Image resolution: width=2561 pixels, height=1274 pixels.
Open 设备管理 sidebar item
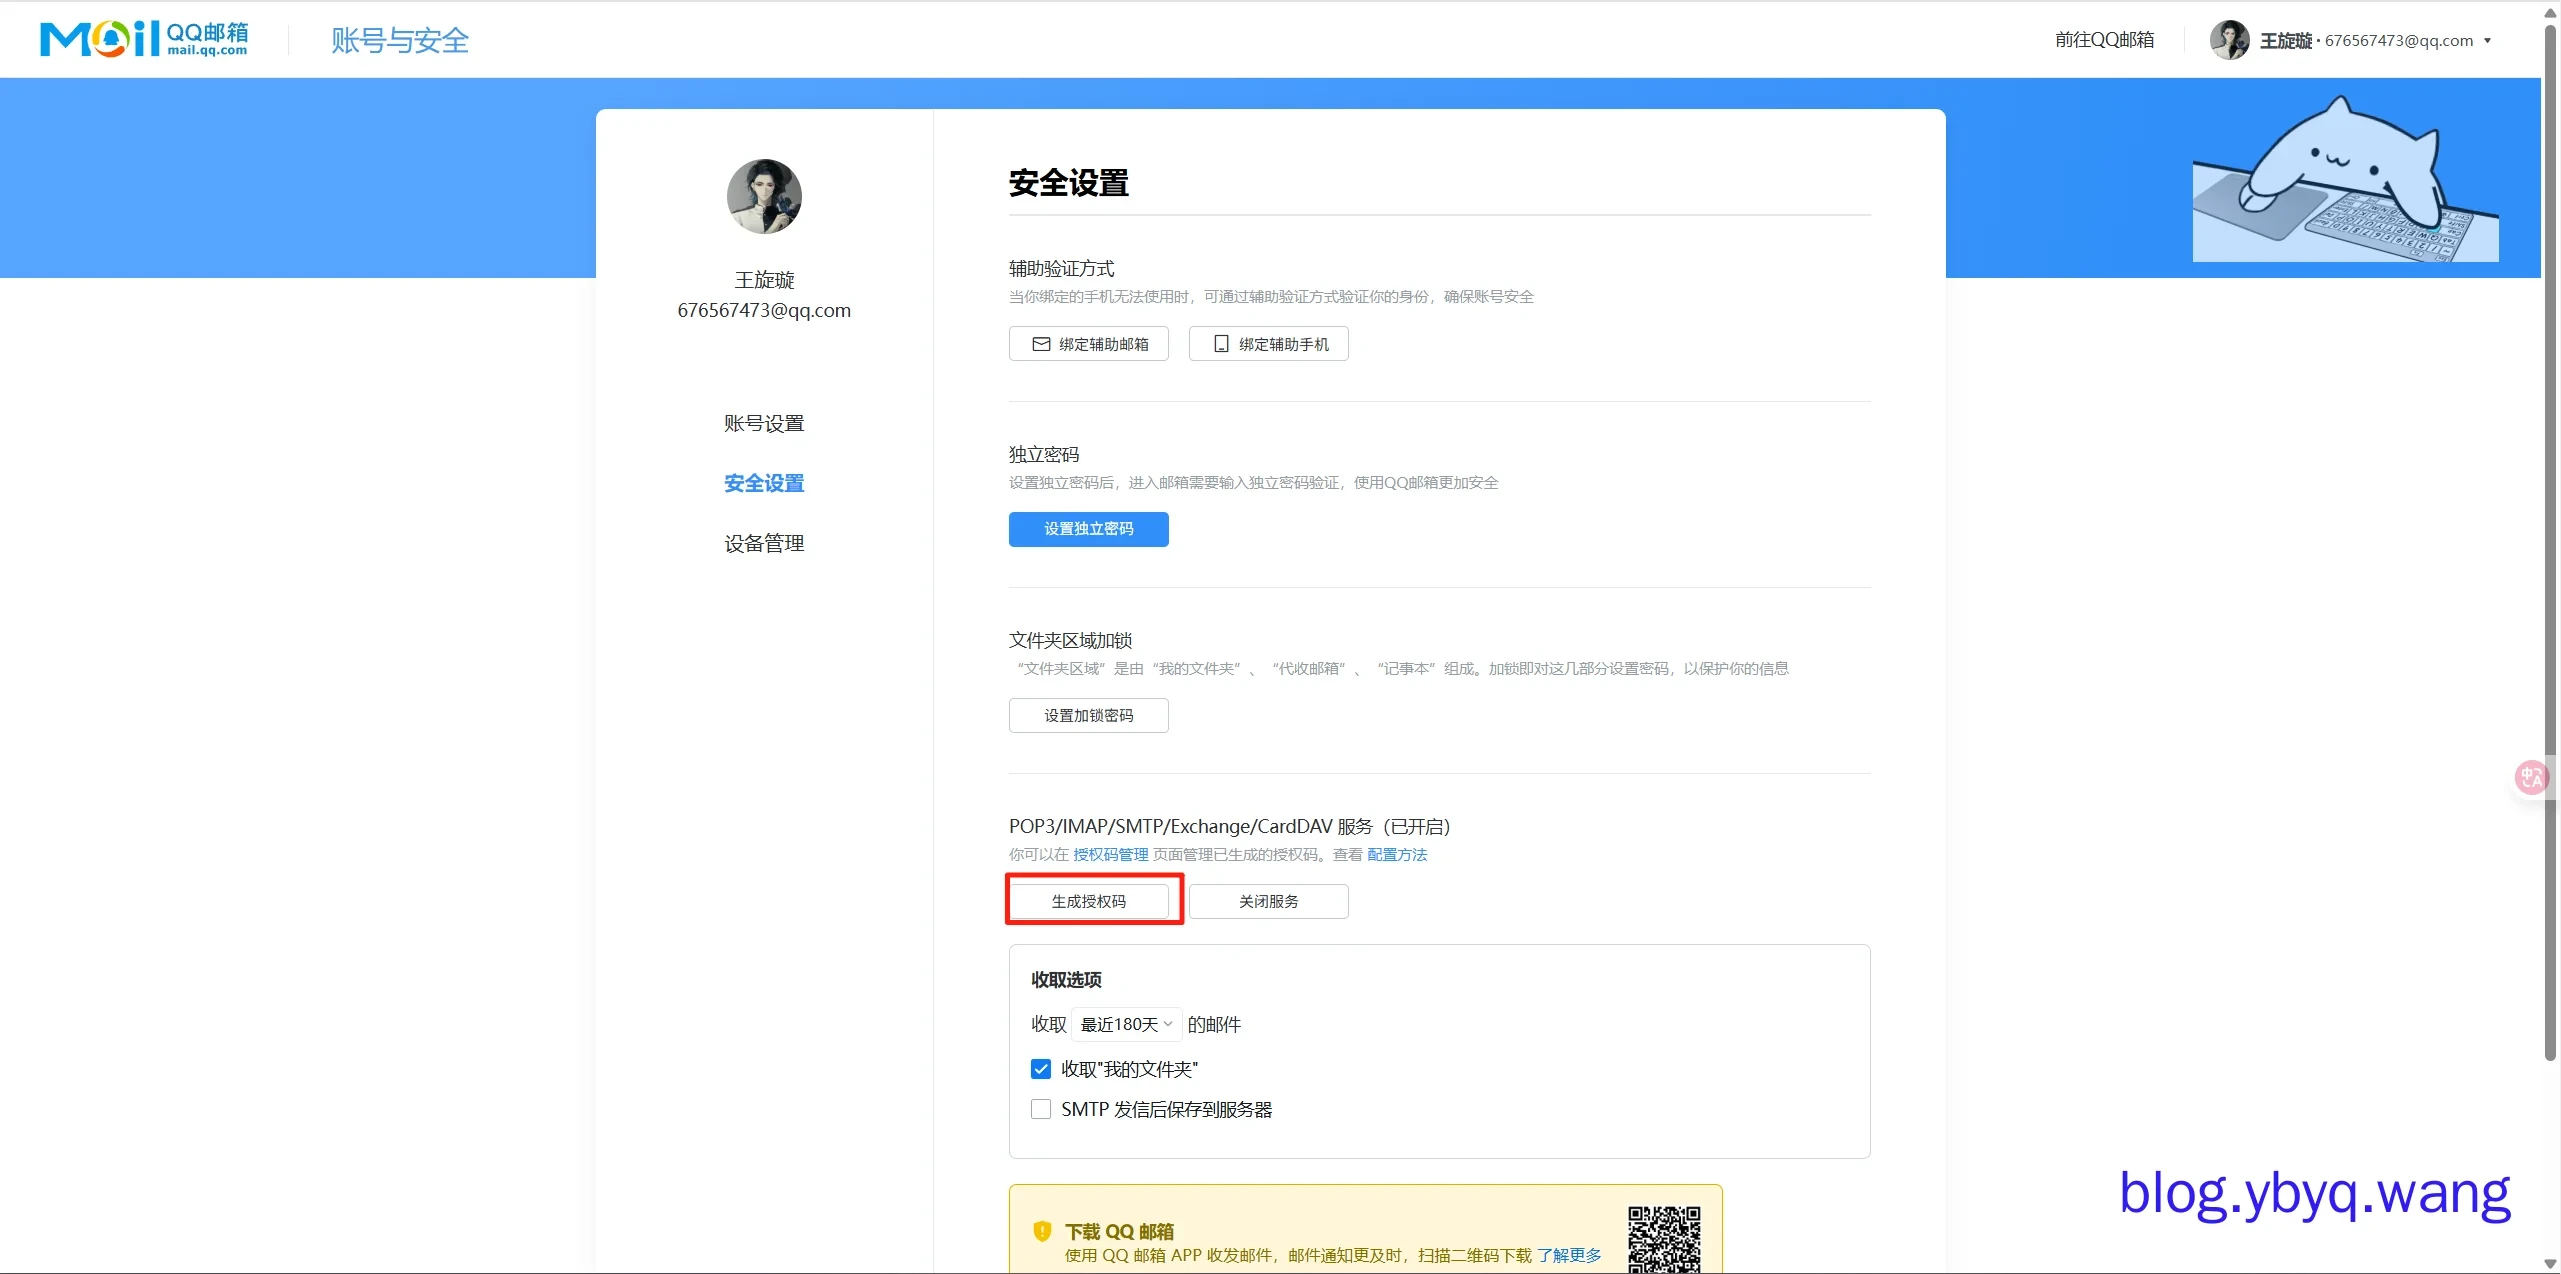[764, 543]
